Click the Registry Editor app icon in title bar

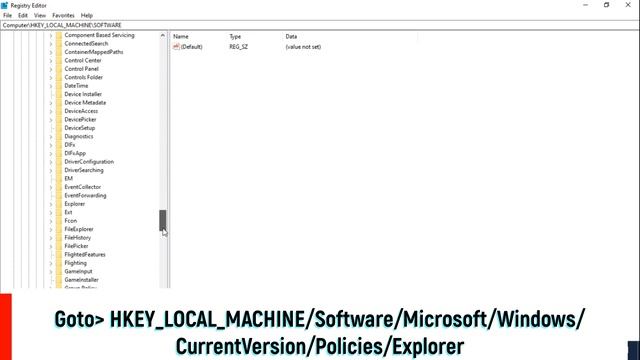4,5
